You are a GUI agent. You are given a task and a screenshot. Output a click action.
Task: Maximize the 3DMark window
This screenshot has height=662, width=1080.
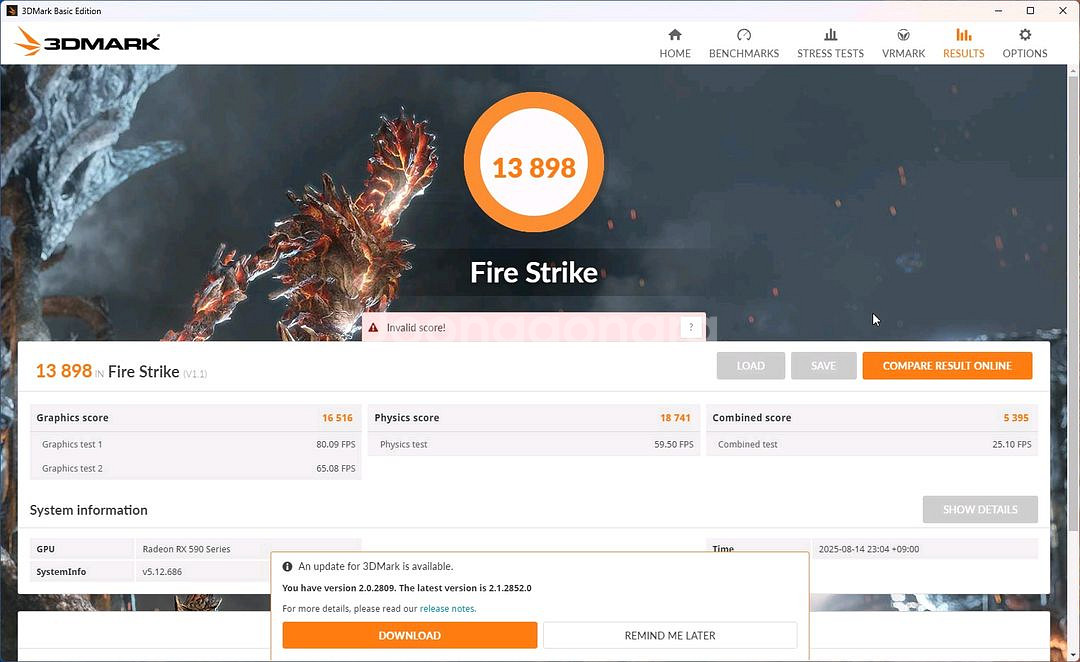[1030, 10]
